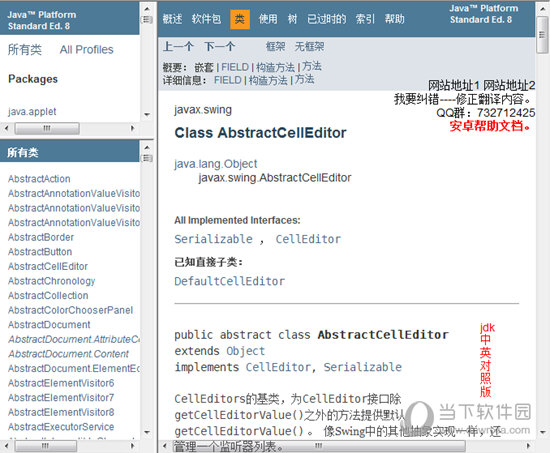Viewport: 550px width, 453px height.
Task: Jump to 构造方法 in the 概要 summary row
Action: pos(275,67)
